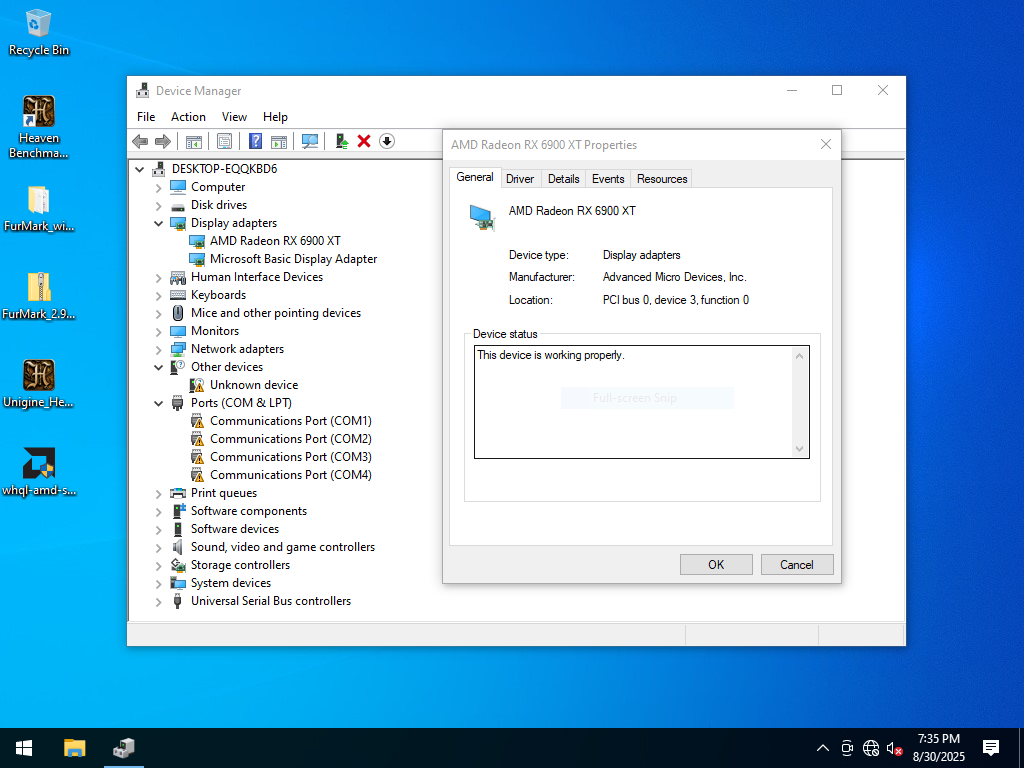Click the Back arrow in Device Manager toolbar
Image resolution: width=1024 pixels, height=768 pixels.
(x=140, y=141)
